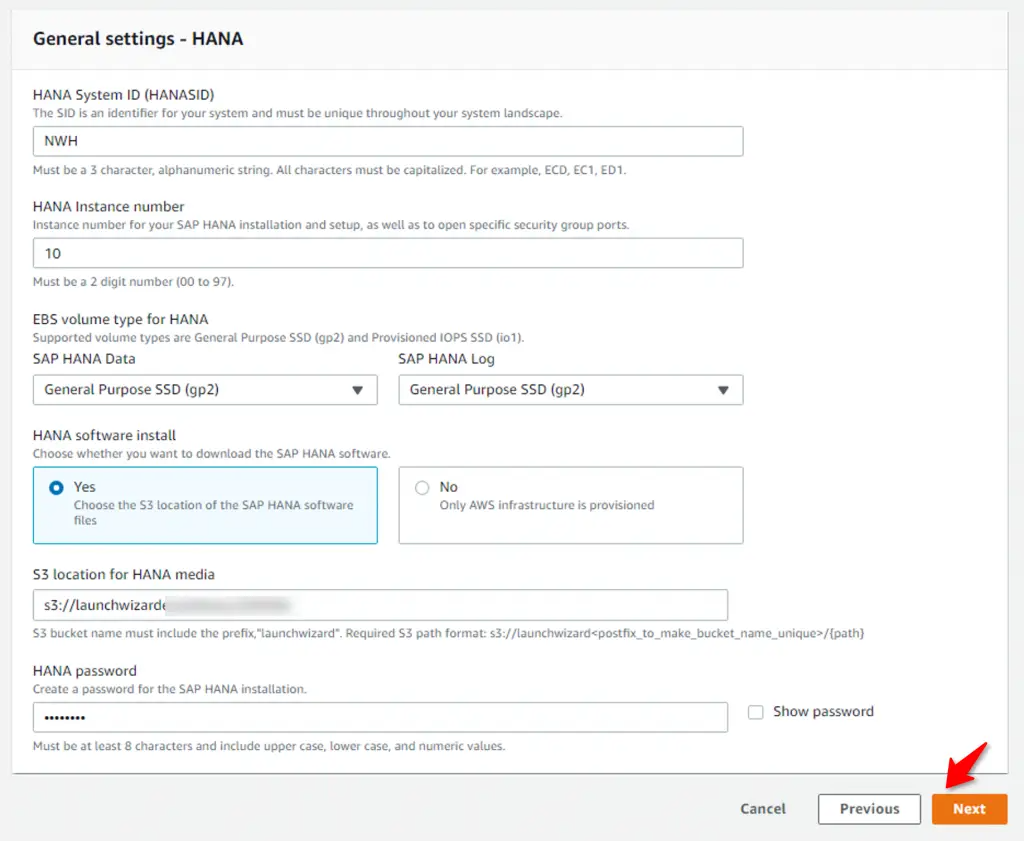This screenshot has width=1024, height=841.
Task: Click the EBS volume type for HANA label
Action: (121, 319)
